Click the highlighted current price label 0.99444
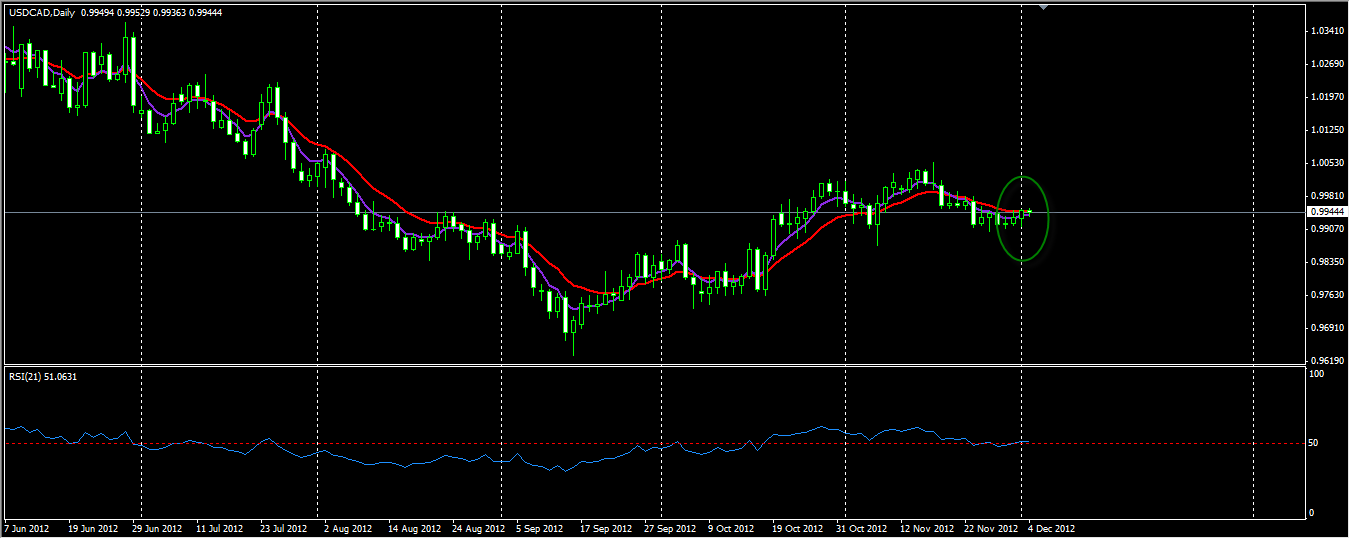This screenshot has width=1350, height=539. [x=1326, y=212]
